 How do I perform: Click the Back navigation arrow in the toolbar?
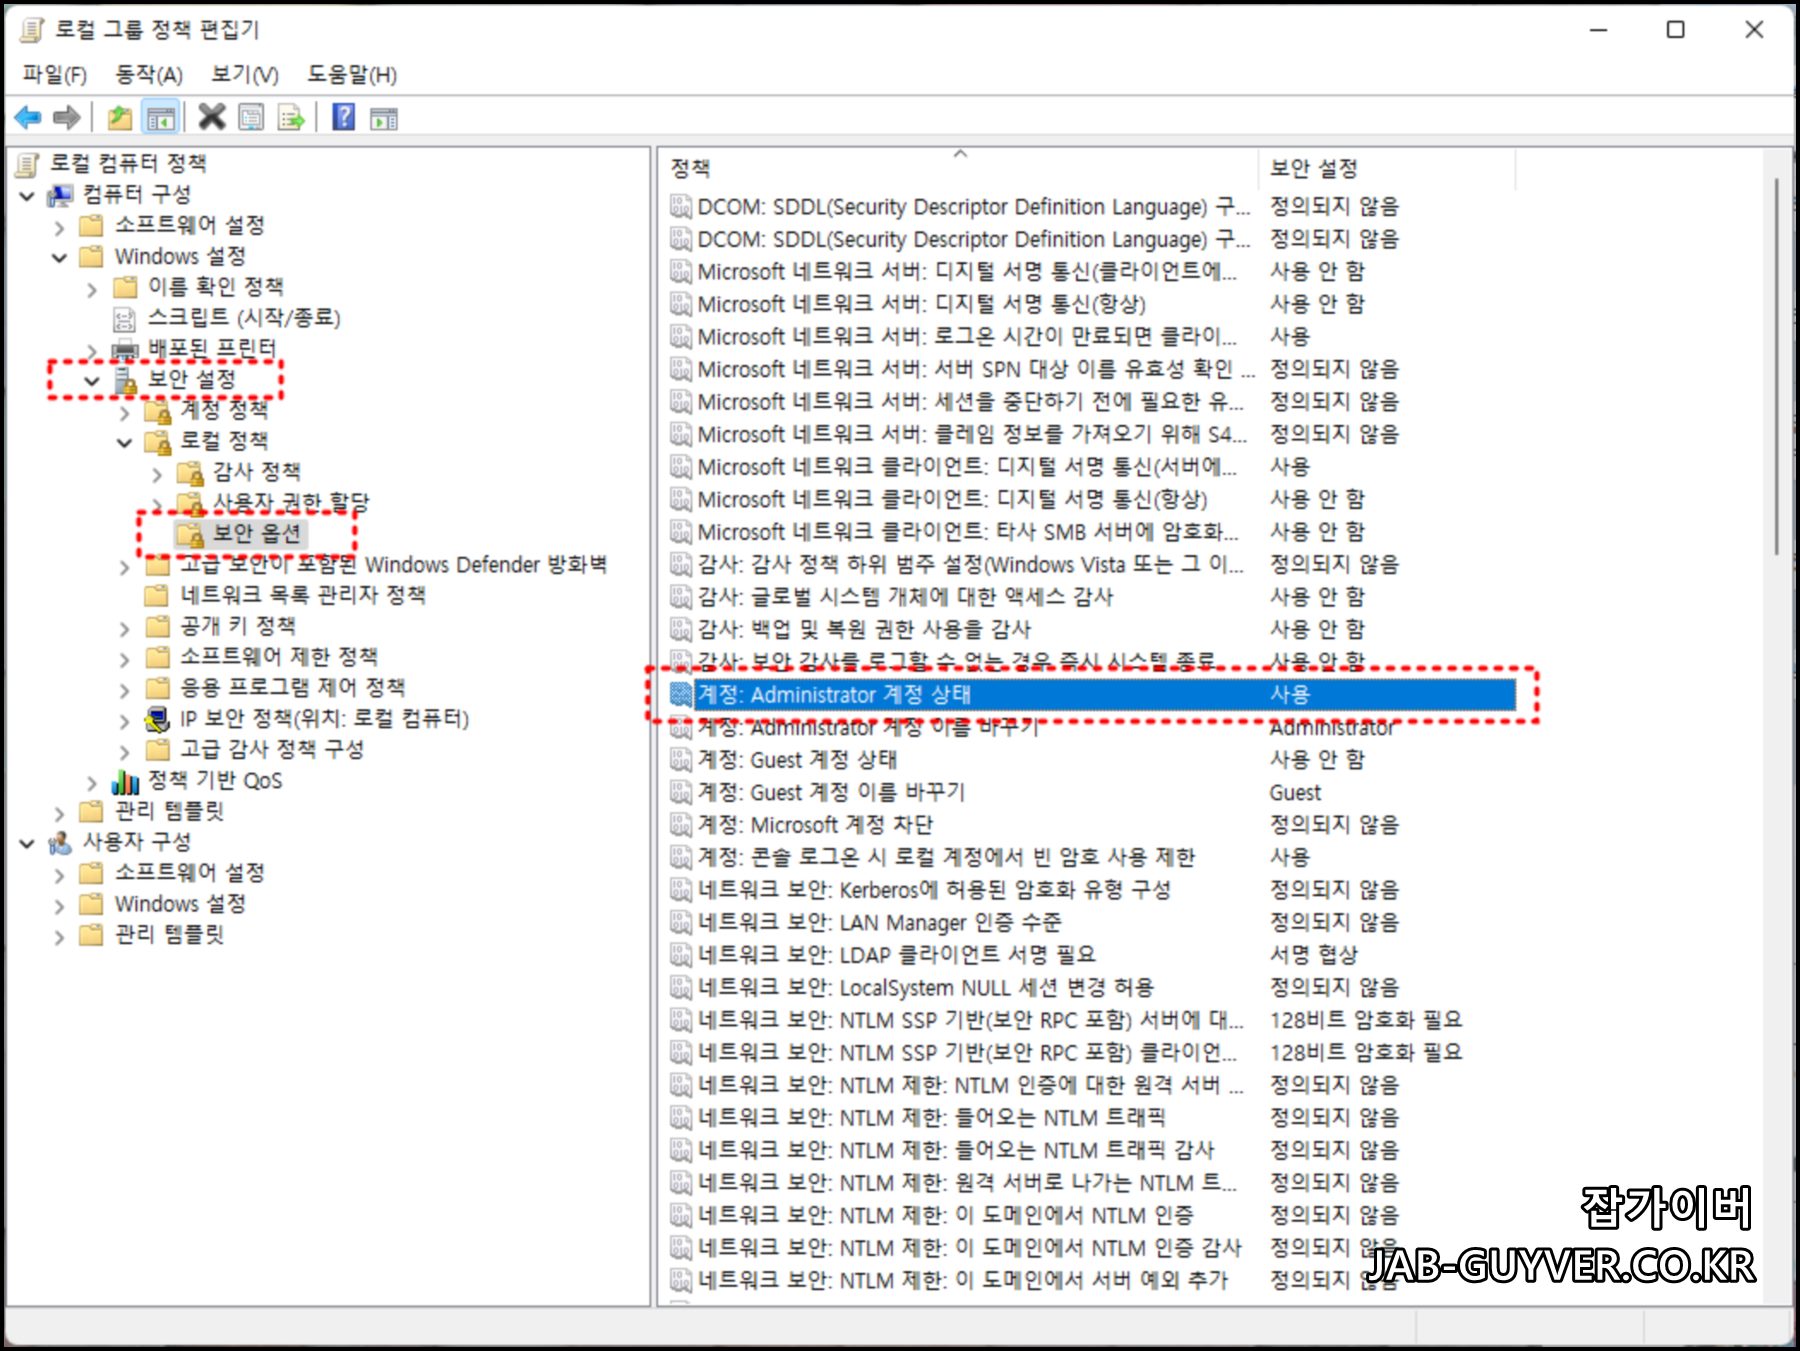(29, 118)
